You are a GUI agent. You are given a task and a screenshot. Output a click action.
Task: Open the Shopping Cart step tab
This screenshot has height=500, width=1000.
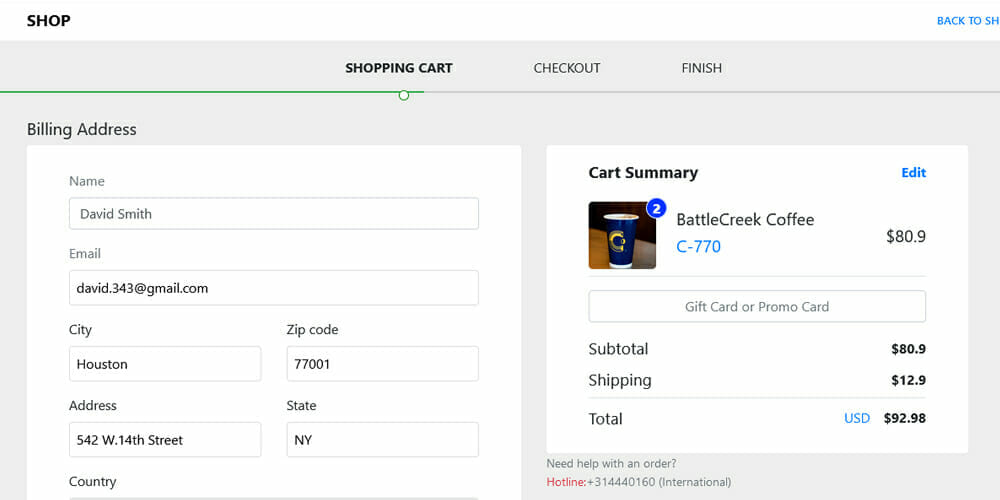[x=399, y=68]
